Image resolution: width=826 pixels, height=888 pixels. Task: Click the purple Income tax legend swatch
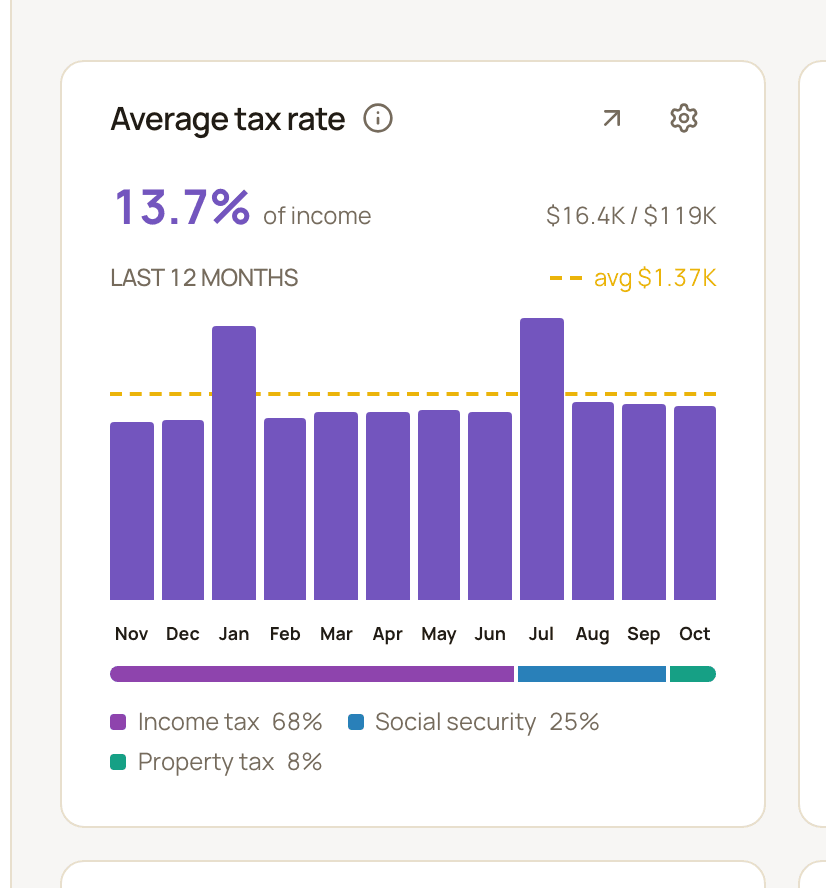118,722
